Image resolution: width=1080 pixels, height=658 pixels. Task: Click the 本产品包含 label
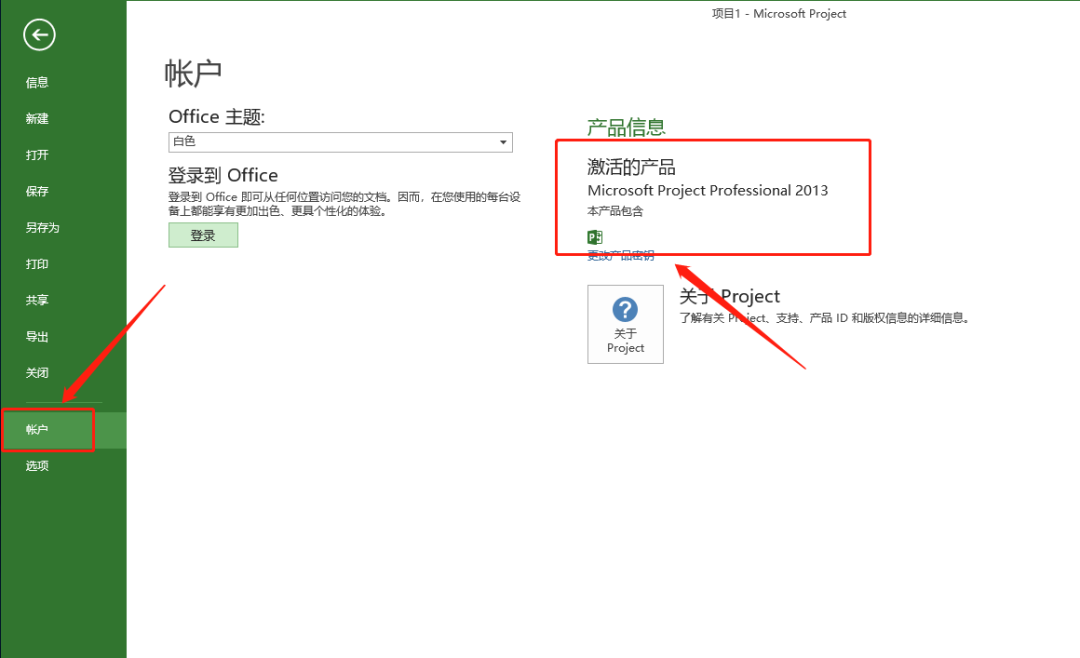point(615,211)
